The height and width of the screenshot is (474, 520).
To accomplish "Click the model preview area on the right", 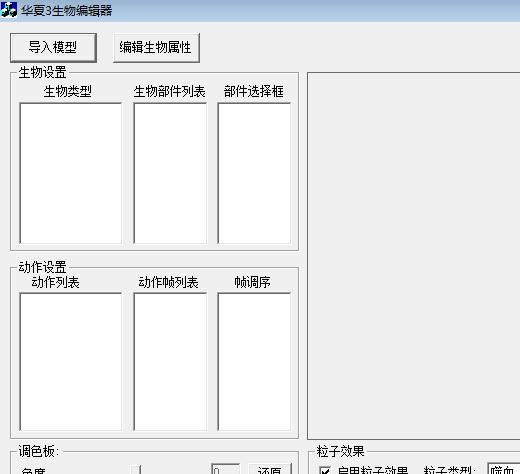I will pyautogui.click(x=414, y=256).
